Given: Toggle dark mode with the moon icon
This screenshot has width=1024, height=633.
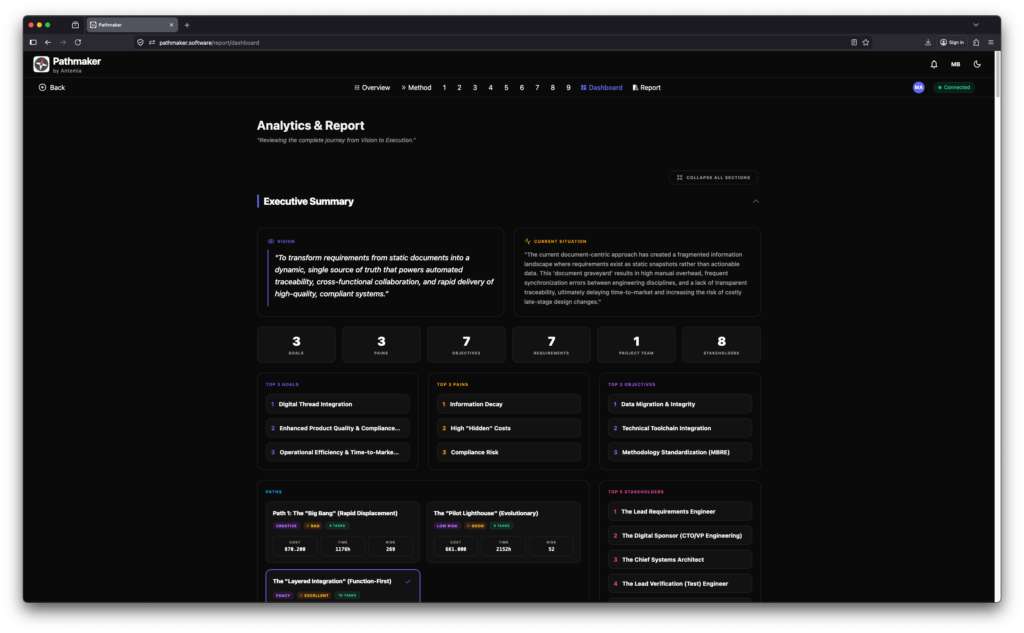Looking at the screenshot, I should [977, 64].
